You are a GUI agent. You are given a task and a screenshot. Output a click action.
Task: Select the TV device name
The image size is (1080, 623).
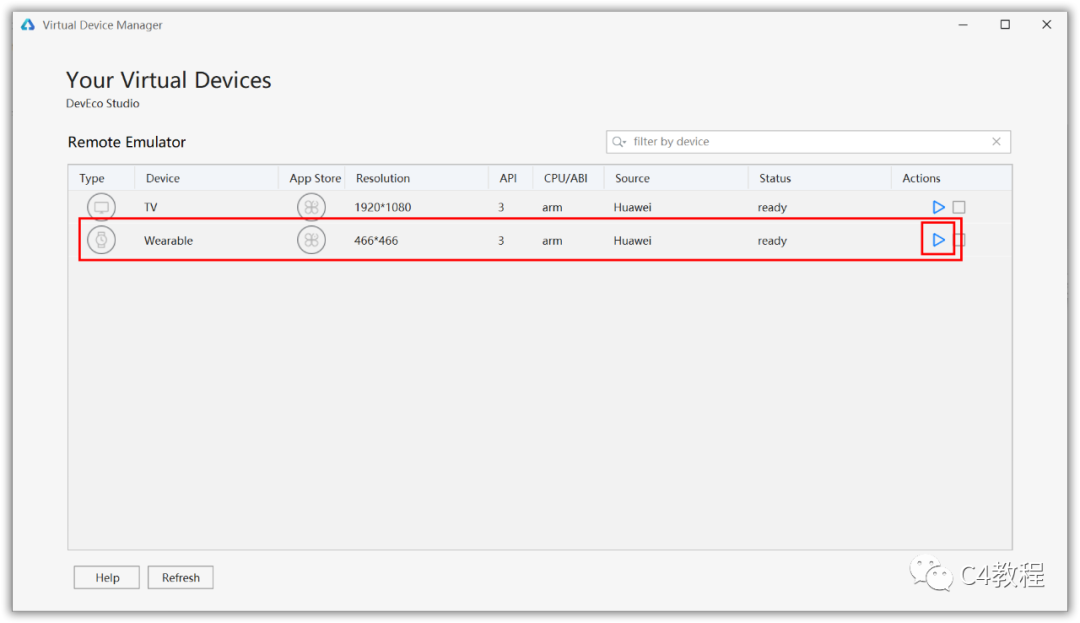(x=151, y=207)
